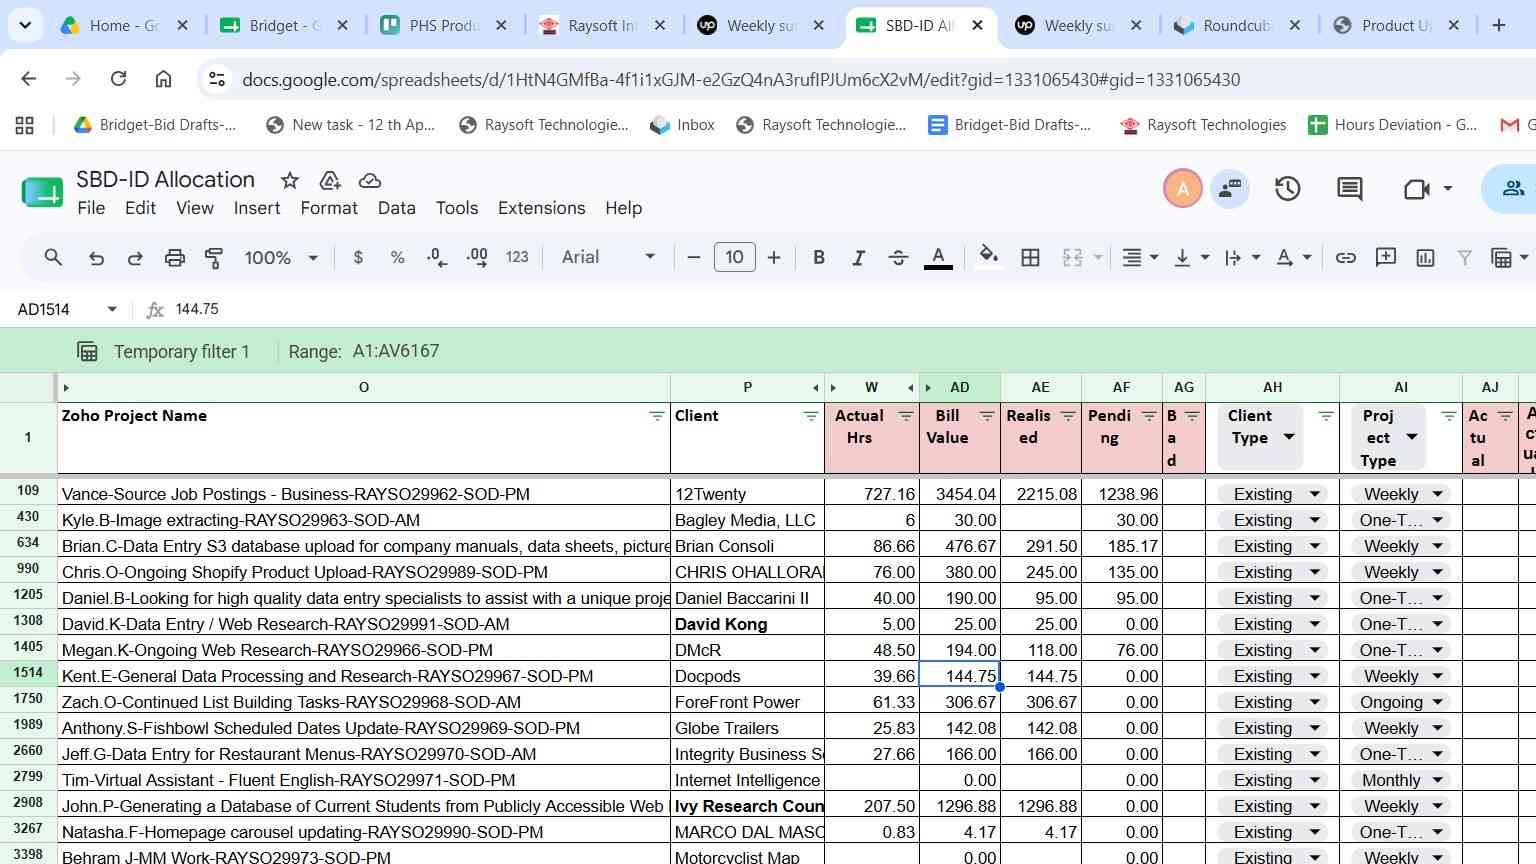Viewport: 1536px width, 864px height.
Task: Open the comments panel icon
Action: click(x=1350, y=188)
